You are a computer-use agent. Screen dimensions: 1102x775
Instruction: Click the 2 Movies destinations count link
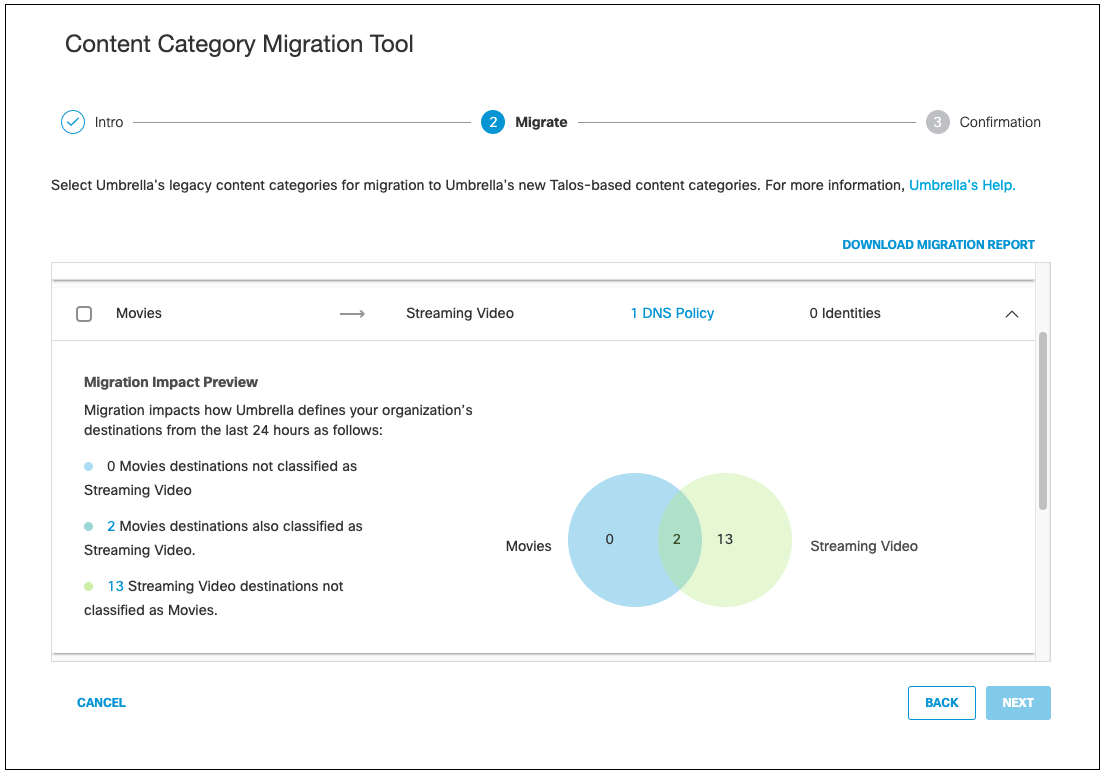pos(111,526)
